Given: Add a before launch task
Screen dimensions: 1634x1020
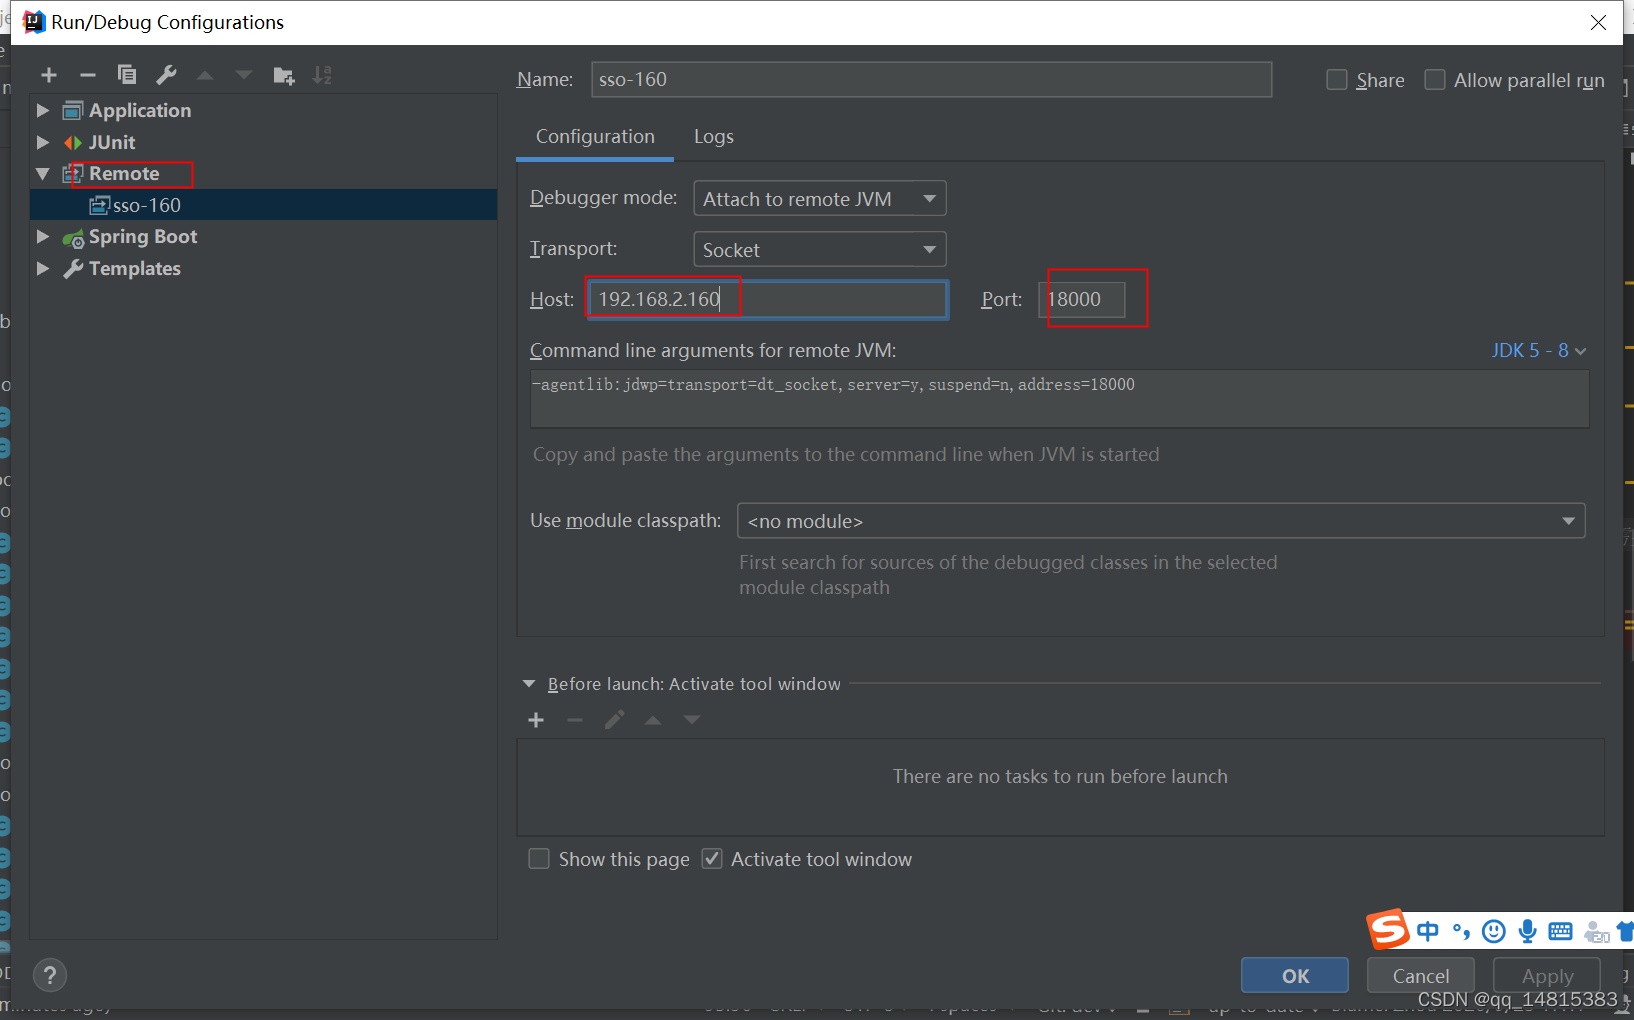Looking at the screenshot, I should [x=536, y=720].
